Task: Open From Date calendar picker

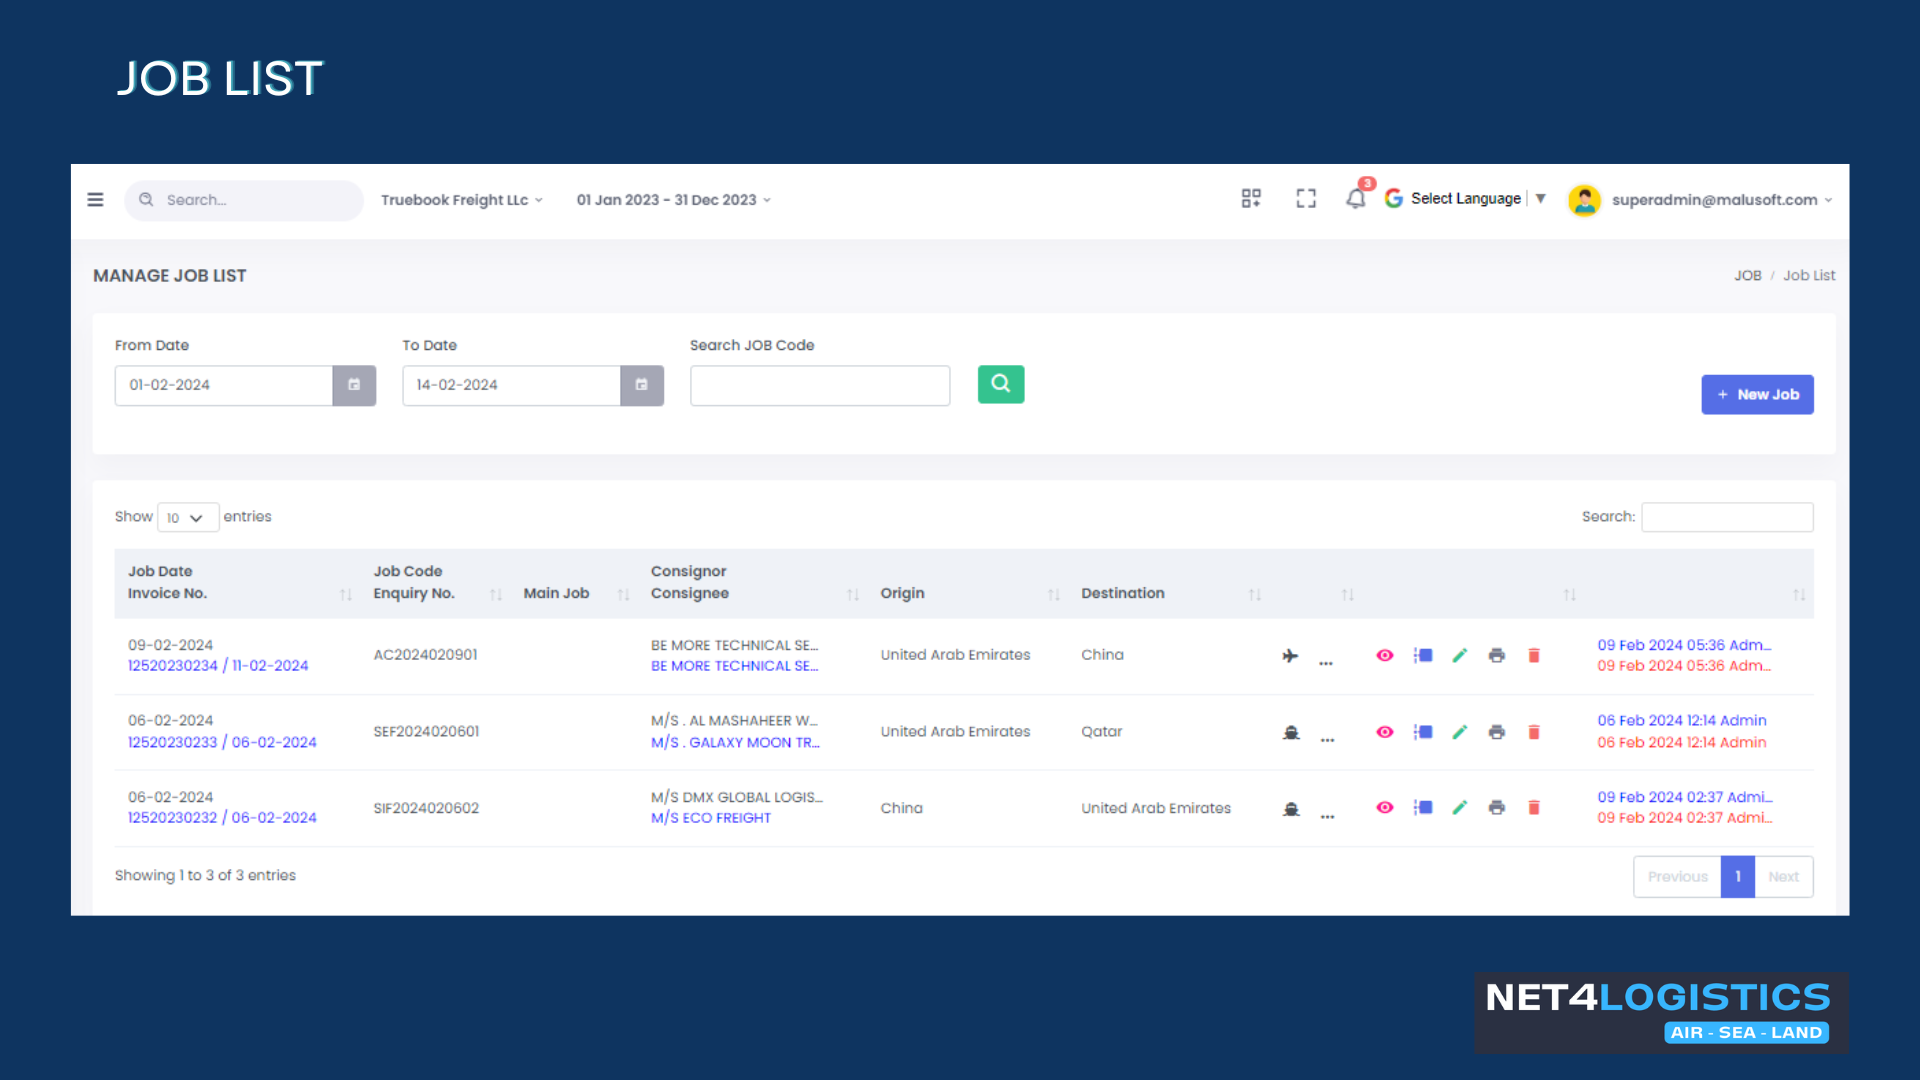Action: pos(354,385)
